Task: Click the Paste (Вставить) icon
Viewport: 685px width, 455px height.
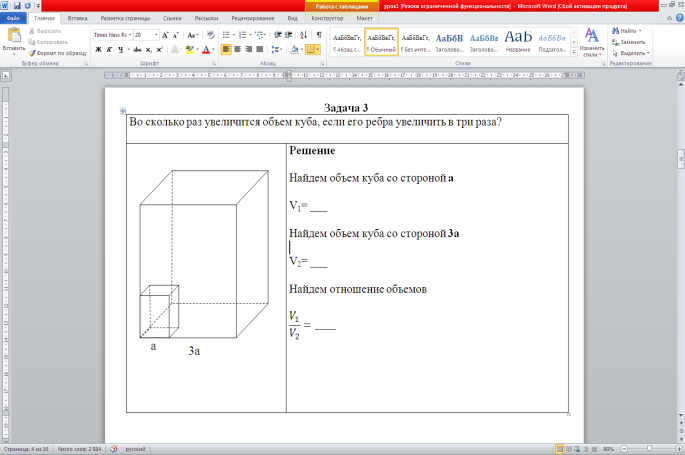Action: click(x=14, y=37)
